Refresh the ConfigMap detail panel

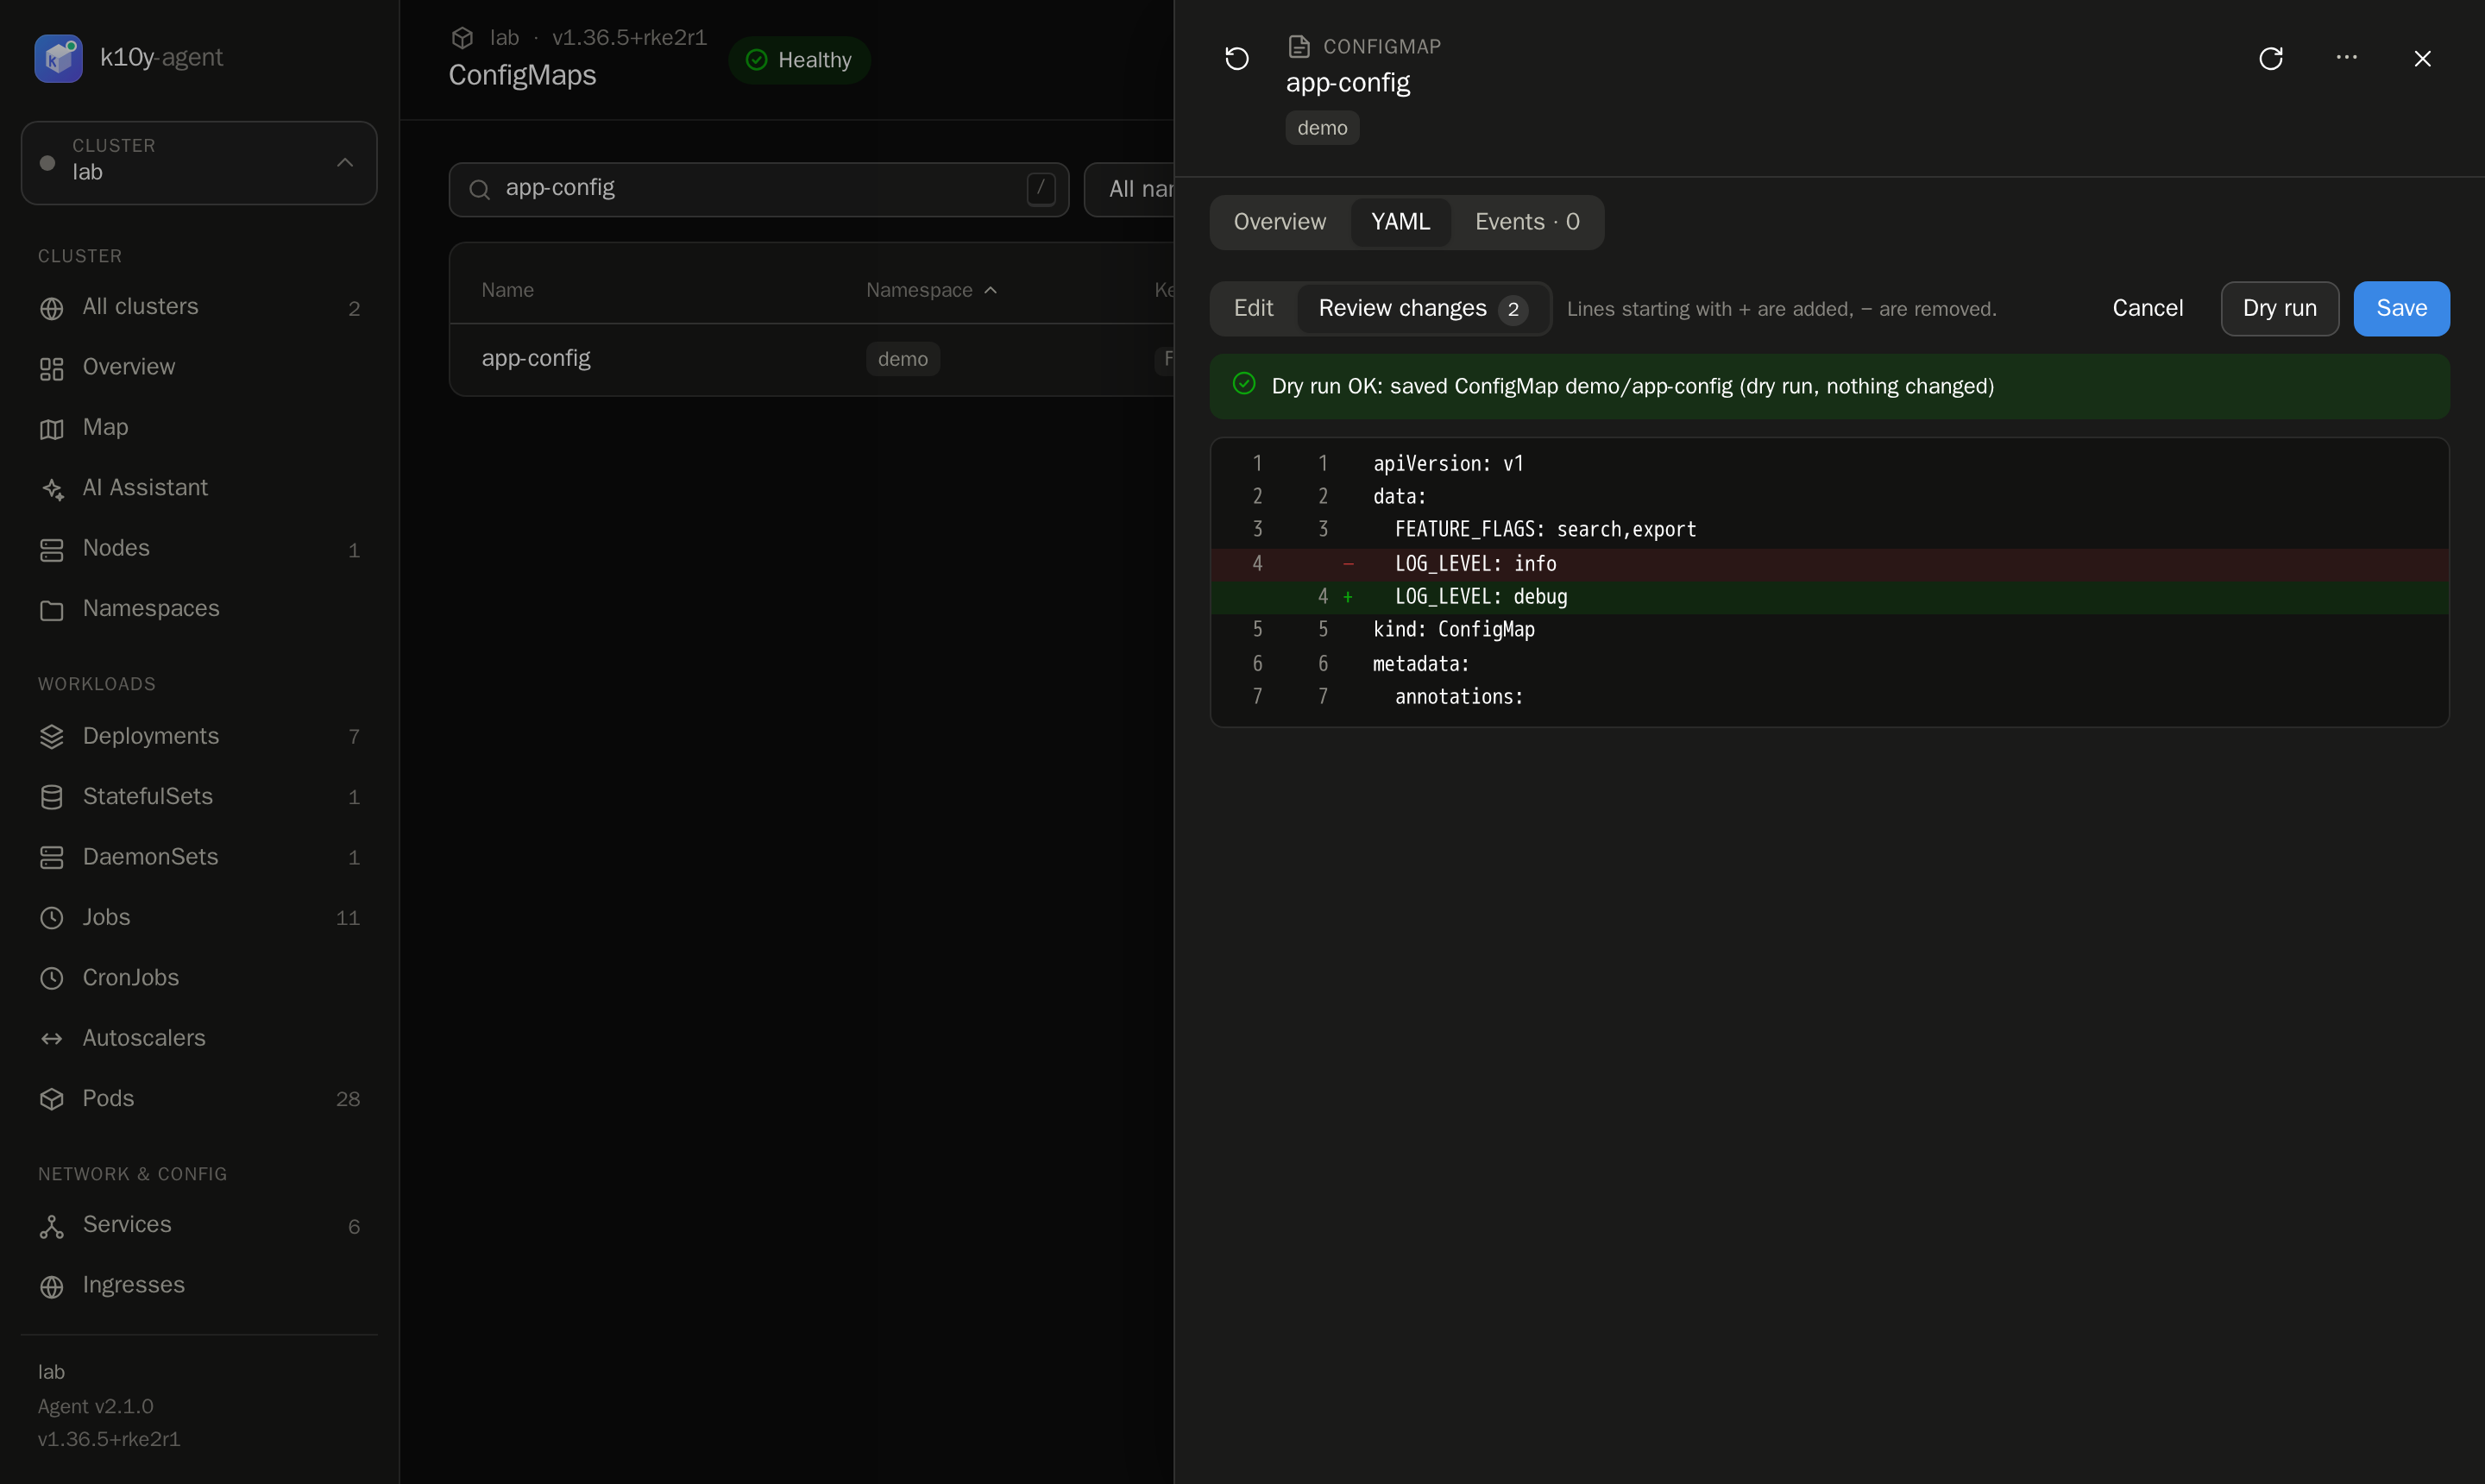2271,58
